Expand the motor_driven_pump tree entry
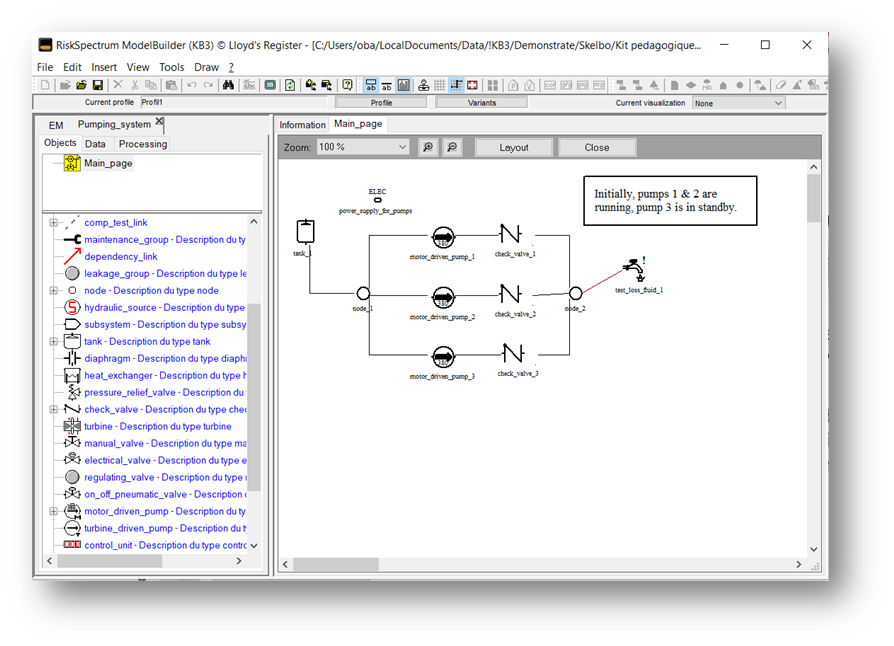The image size is (894, 646). (x=54, y=511)
